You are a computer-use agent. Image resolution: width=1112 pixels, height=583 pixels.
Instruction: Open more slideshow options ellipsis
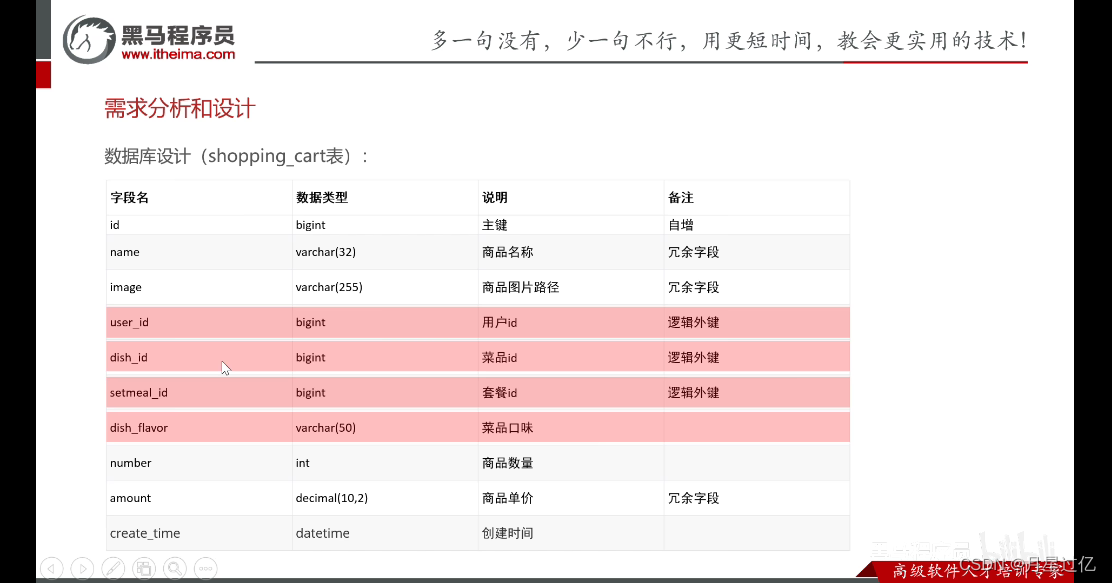click(x=206, y=568)
